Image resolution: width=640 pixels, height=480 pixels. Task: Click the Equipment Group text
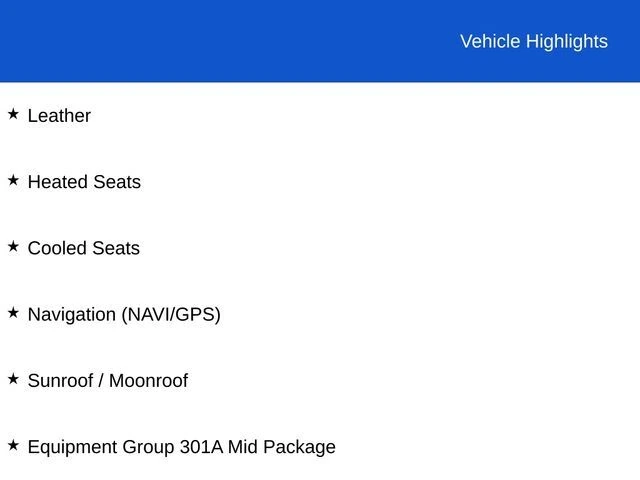click(100, 447)
